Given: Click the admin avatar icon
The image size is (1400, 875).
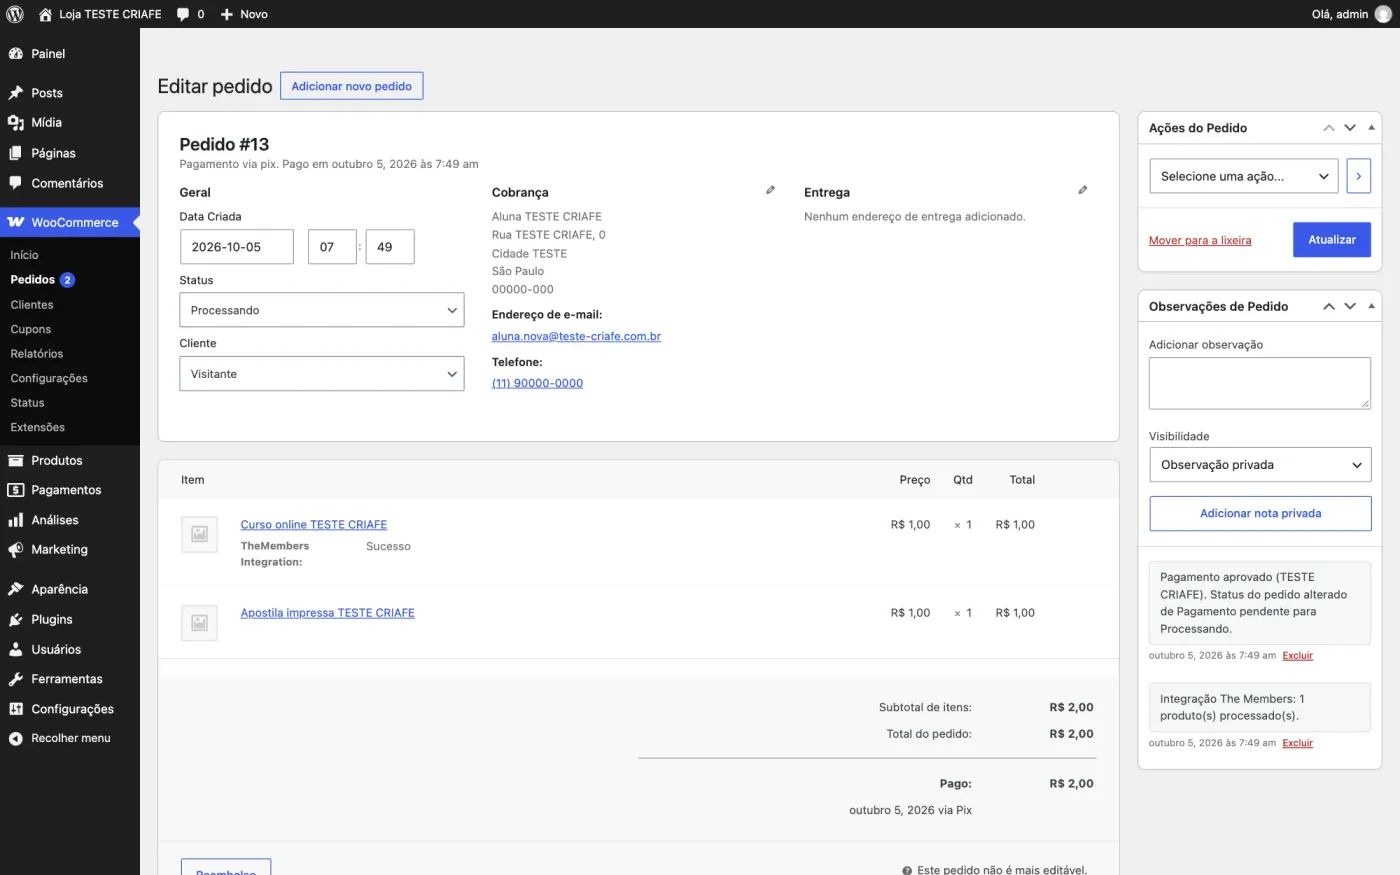Looking at the screenshot, I should 1383,14.
